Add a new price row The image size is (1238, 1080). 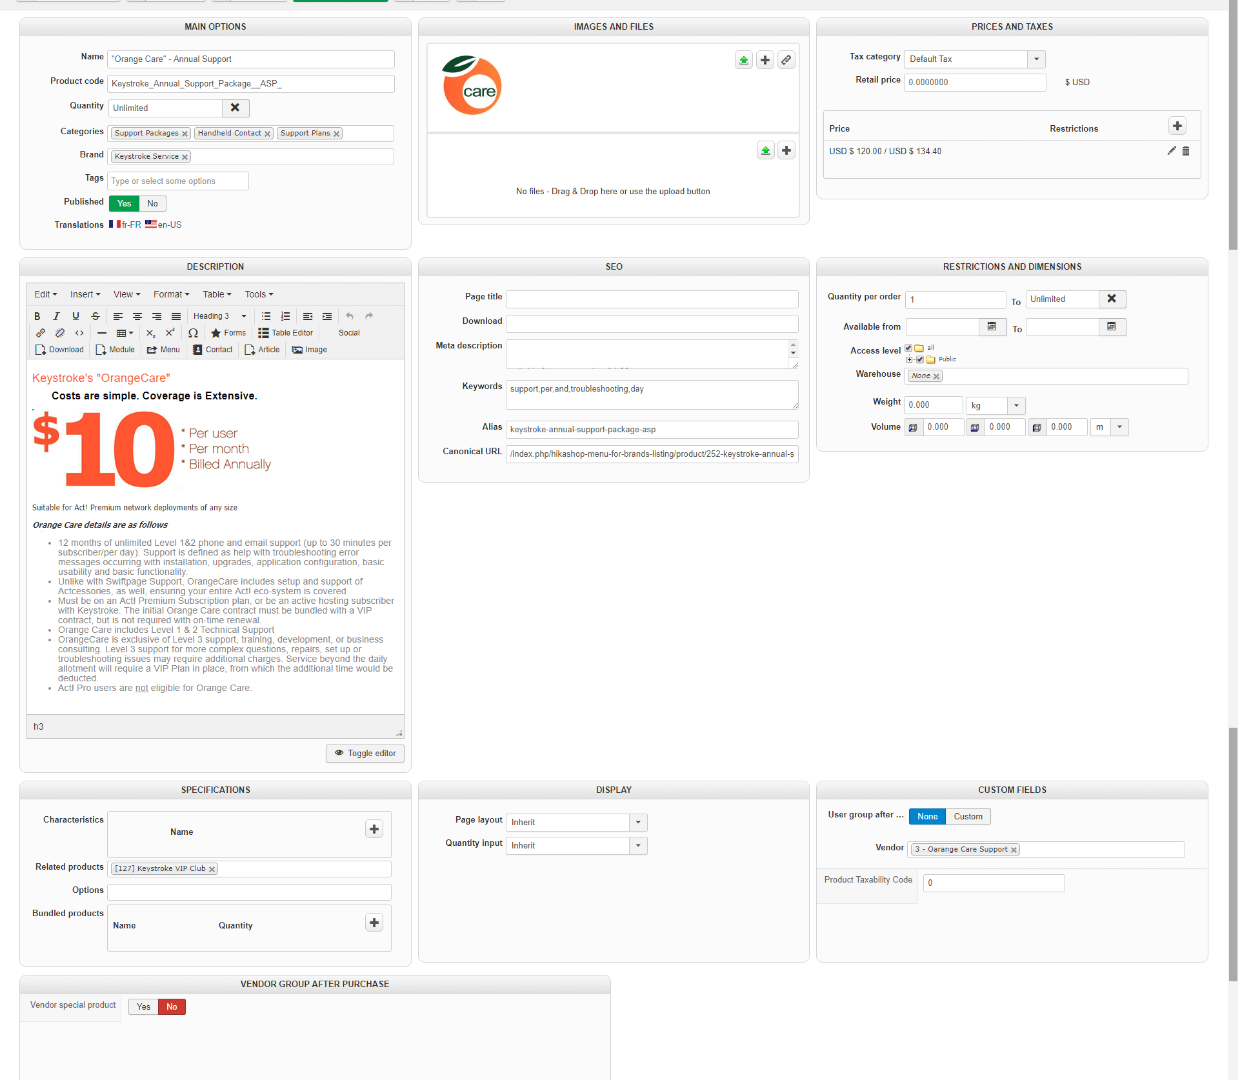click(1178, 126)
